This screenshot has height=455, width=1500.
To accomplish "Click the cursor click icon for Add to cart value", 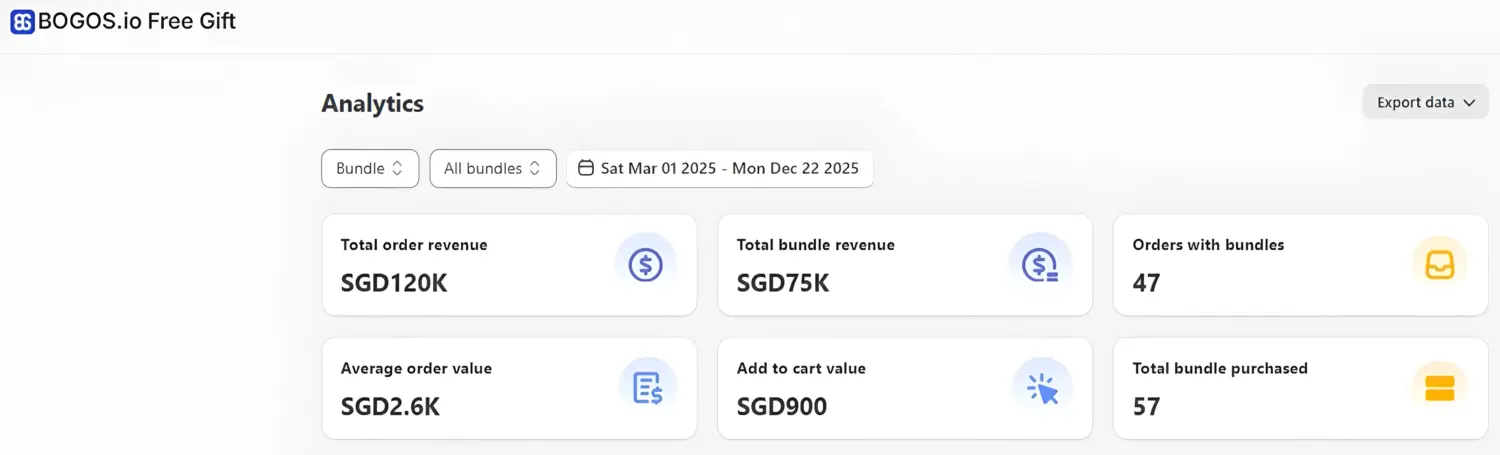I will [x=1042, y=388].
